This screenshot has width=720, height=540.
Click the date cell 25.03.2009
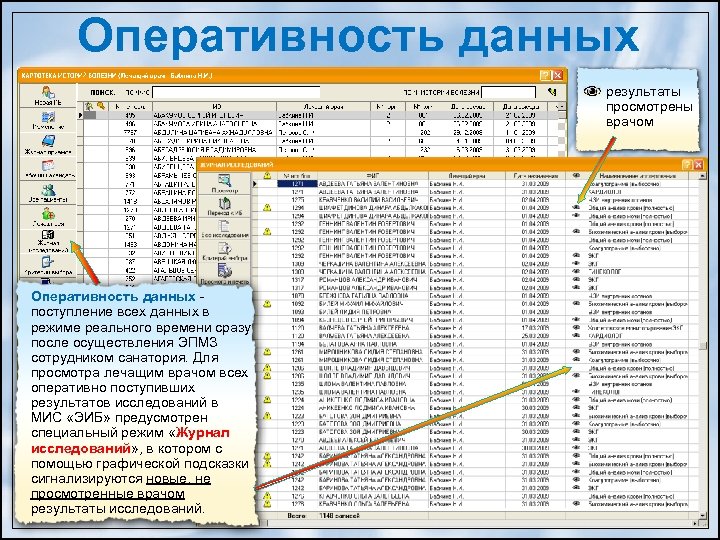[536, 336]
